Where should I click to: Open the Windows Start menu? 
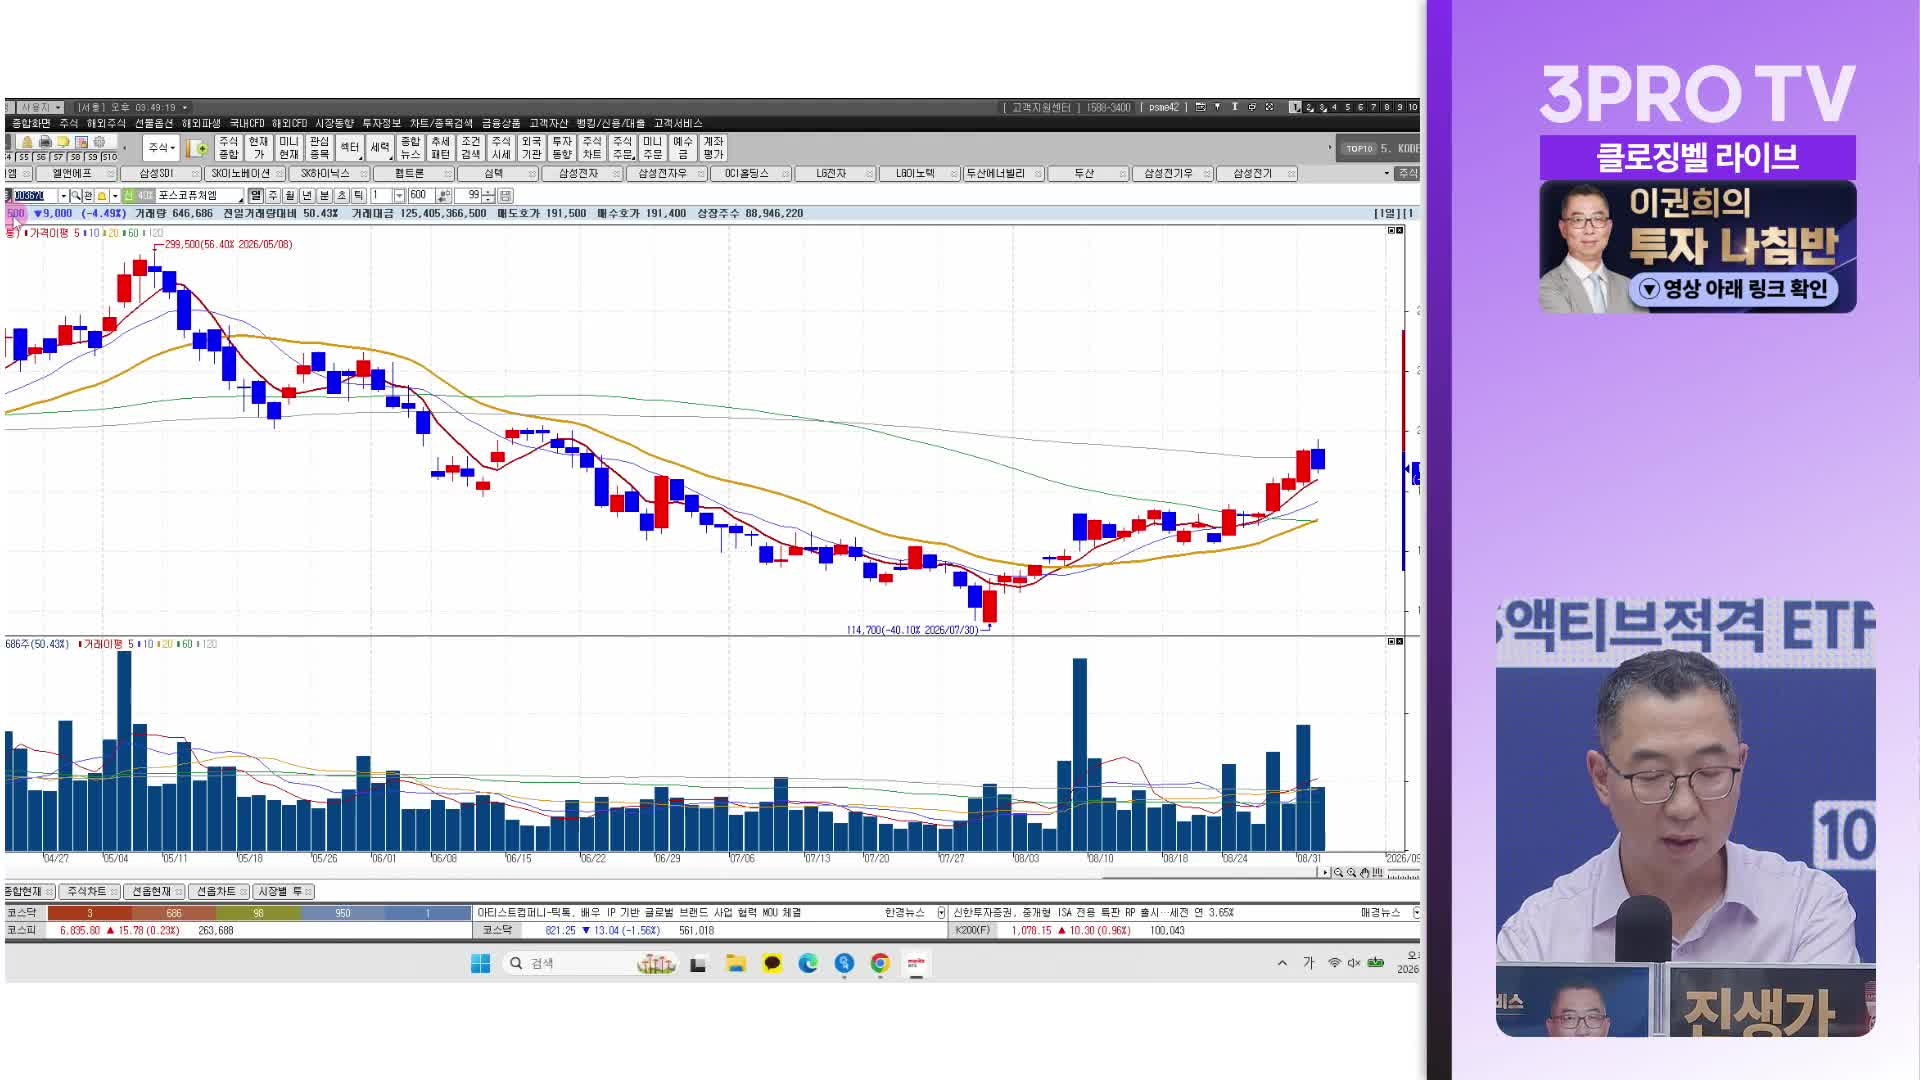480,963
